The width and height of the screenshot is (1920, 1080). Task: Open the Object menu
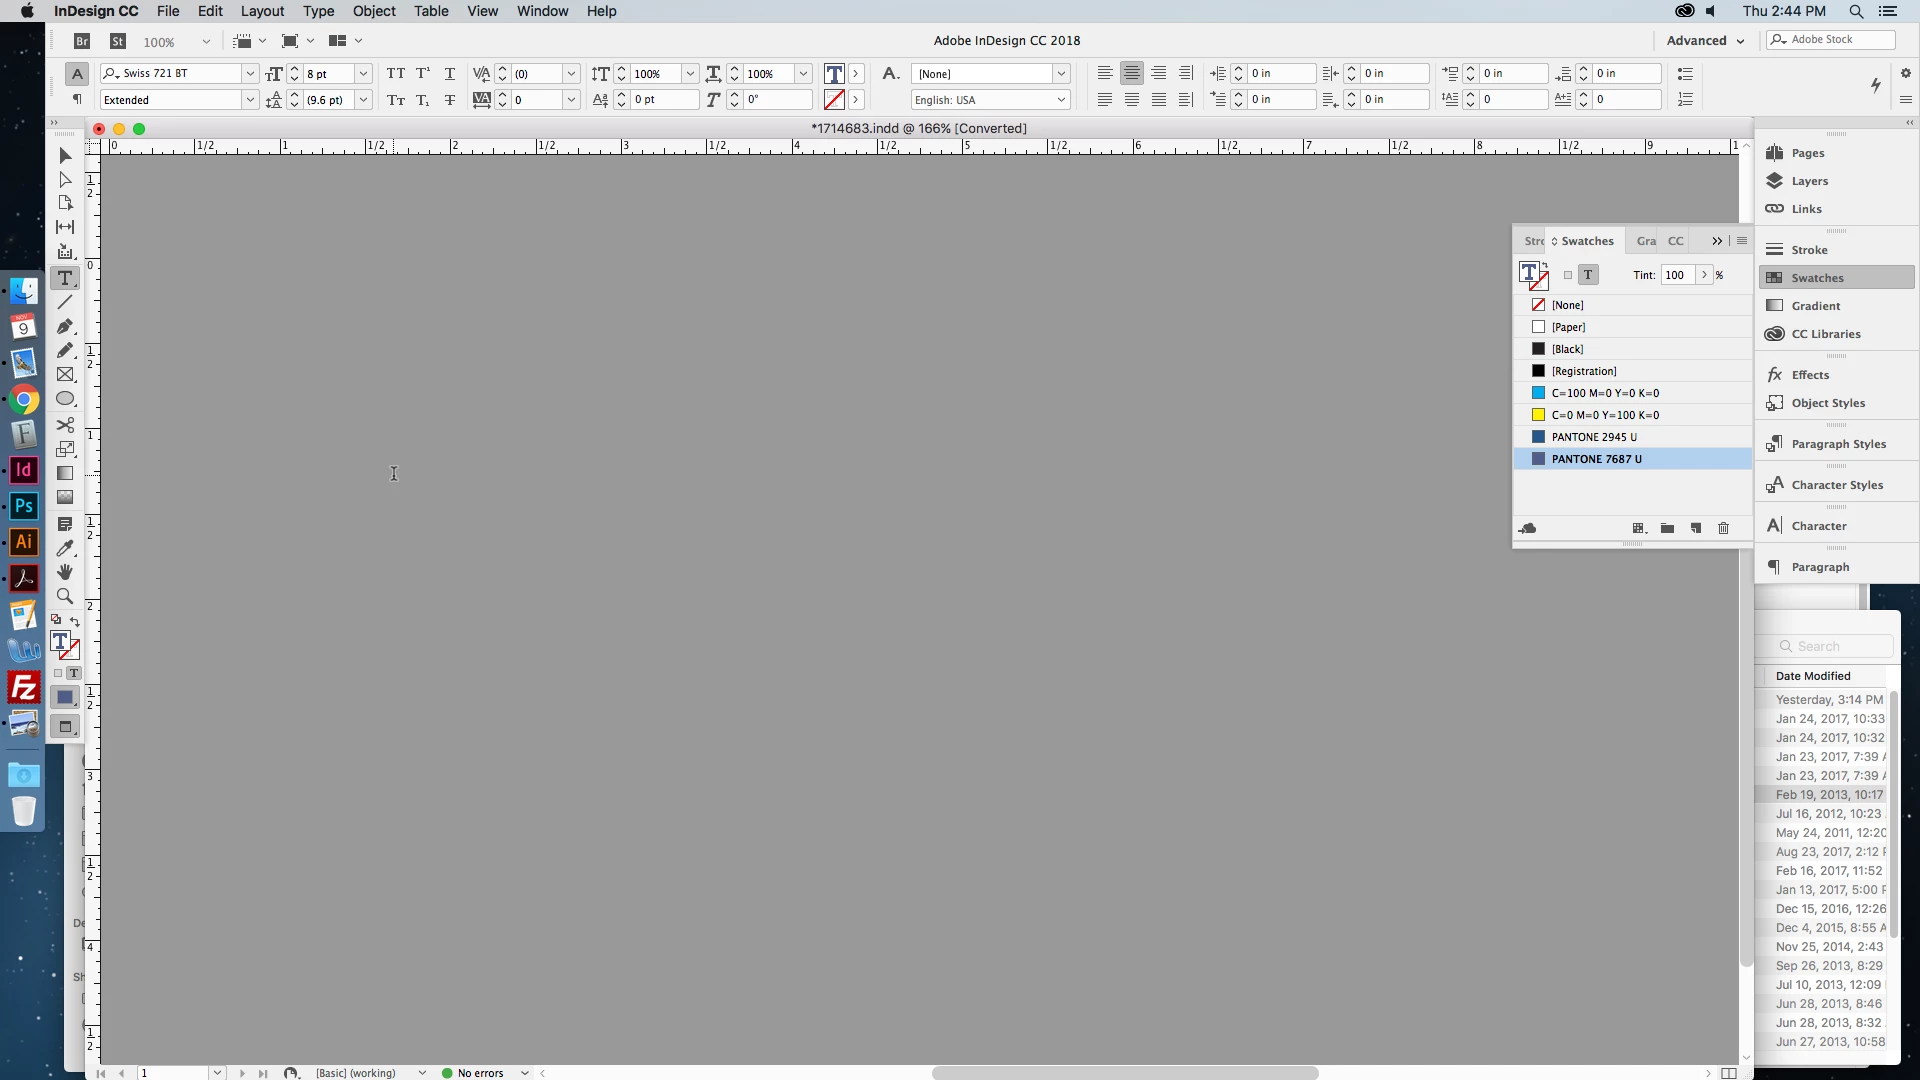pyautogui.click(x=374, y=11)
